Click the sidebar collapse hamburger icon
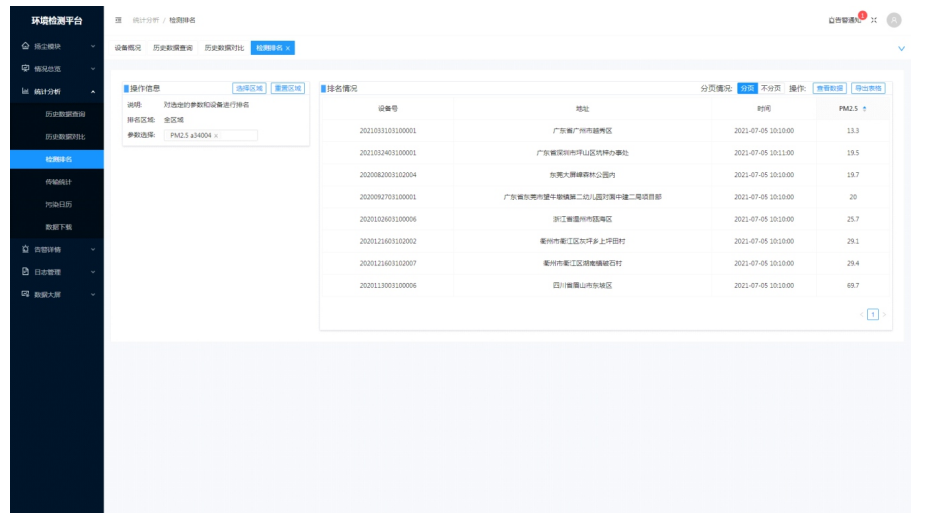The image size is (936, 529). click(119, 20)
